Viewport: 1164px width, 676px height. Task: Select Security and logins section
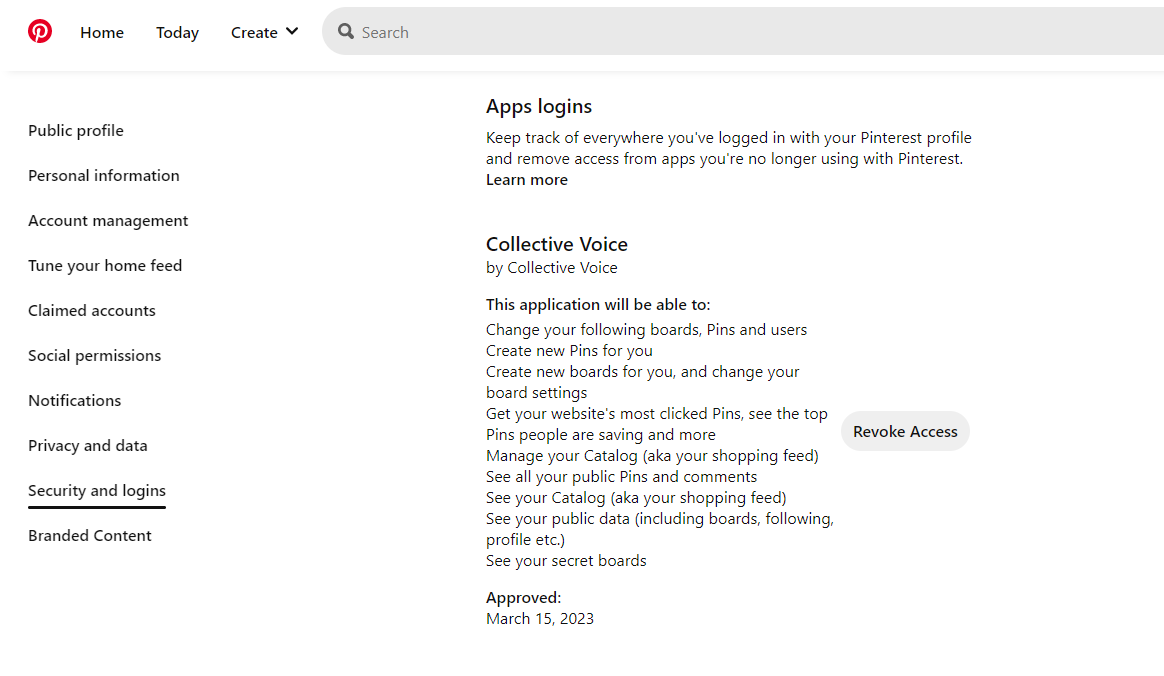pos(97,491)
